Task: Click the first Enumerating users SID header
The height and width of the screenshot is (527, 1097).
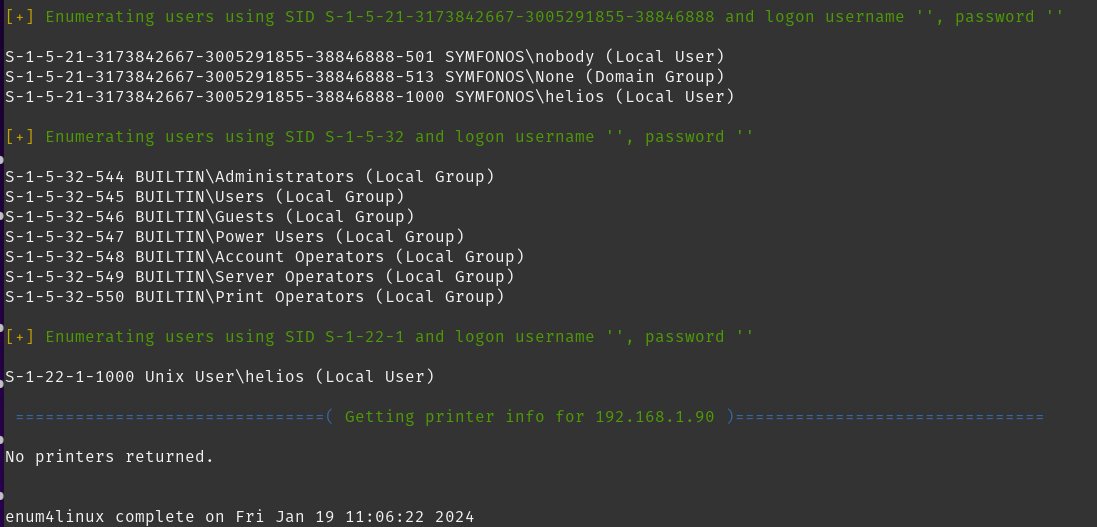Action: click(x=535, y=16)
